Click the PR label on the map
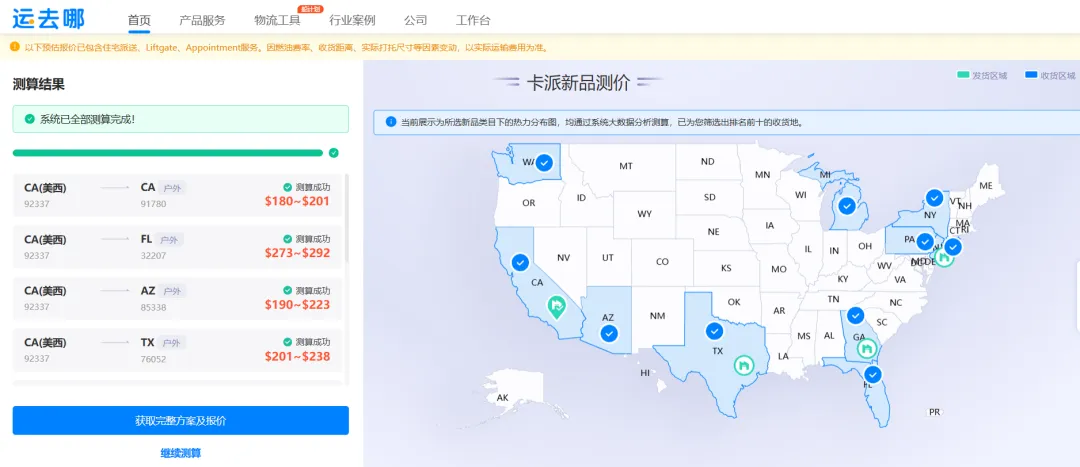This screenshot has width=1080, height=467. click(935, 412)
